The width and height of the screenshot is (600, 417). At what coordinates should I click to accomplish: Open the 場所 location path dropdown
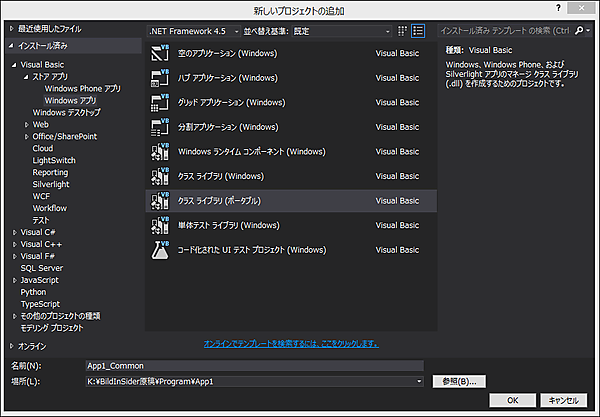[x=420, y=381]
